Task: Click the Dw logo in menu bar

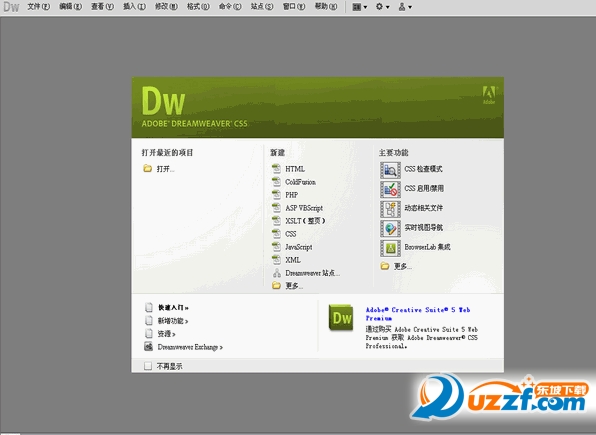Action: (11, 7)
